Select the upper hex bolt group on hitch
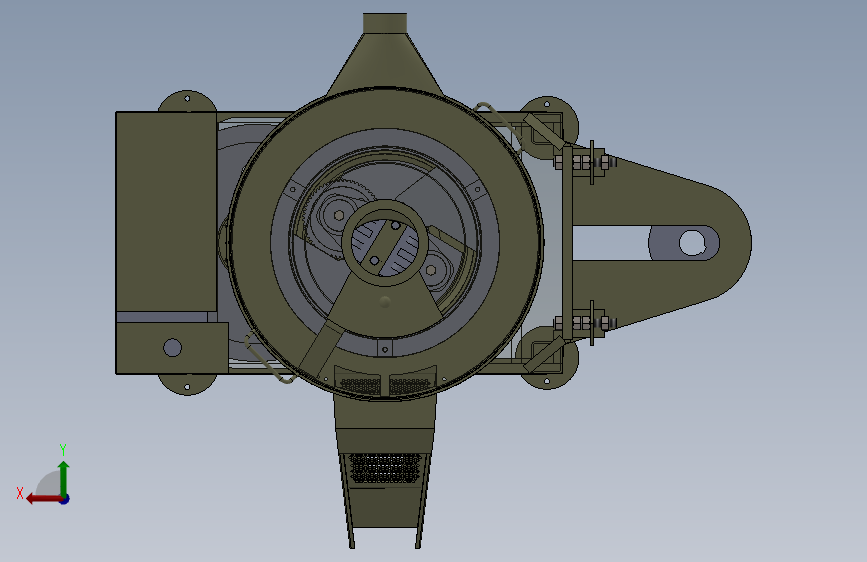867x562 pixels. (585, 162)
